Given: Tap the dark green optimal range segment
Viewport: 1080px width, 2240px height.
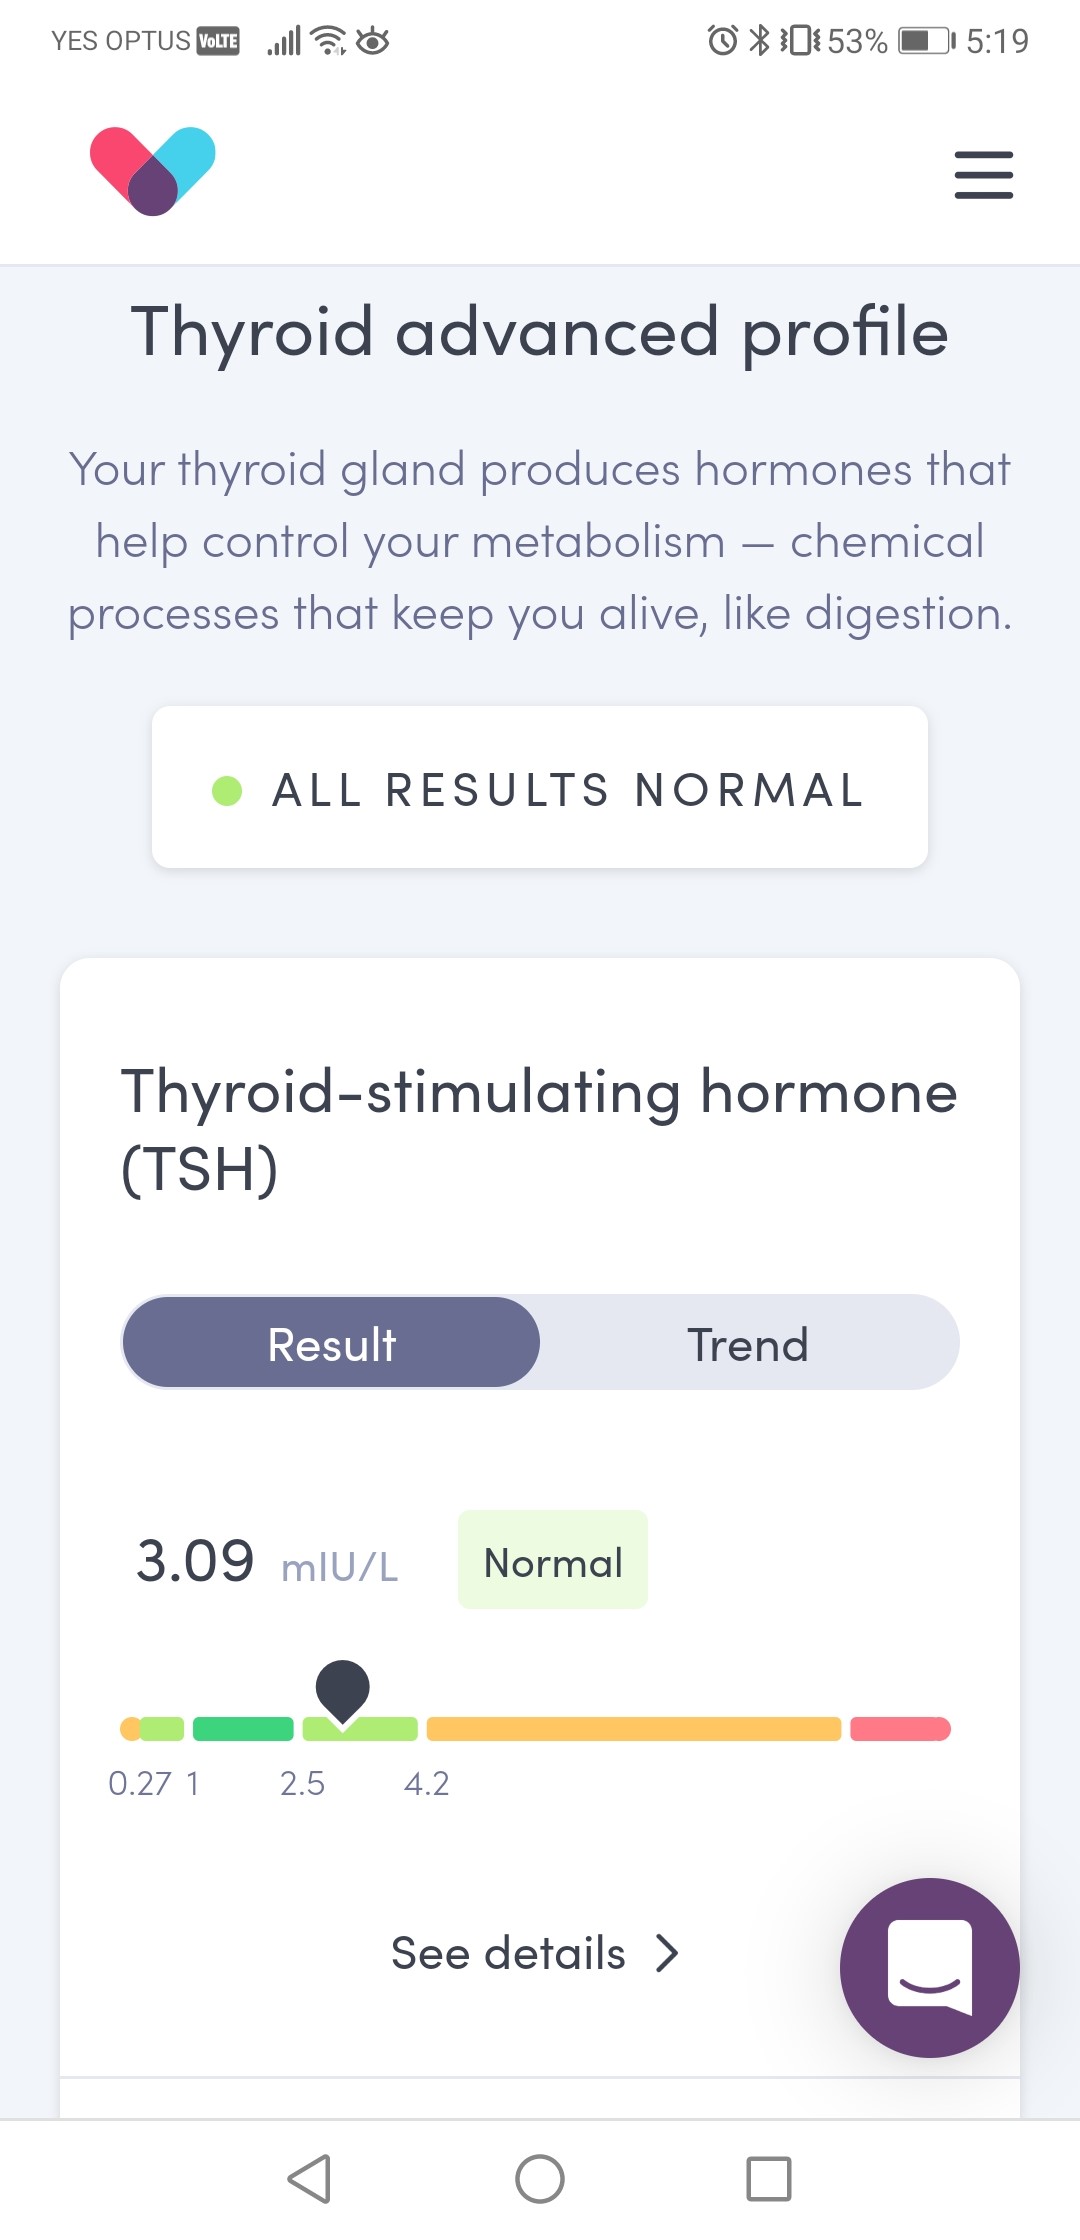Looking at the screenshot, I should [243, 1729].
